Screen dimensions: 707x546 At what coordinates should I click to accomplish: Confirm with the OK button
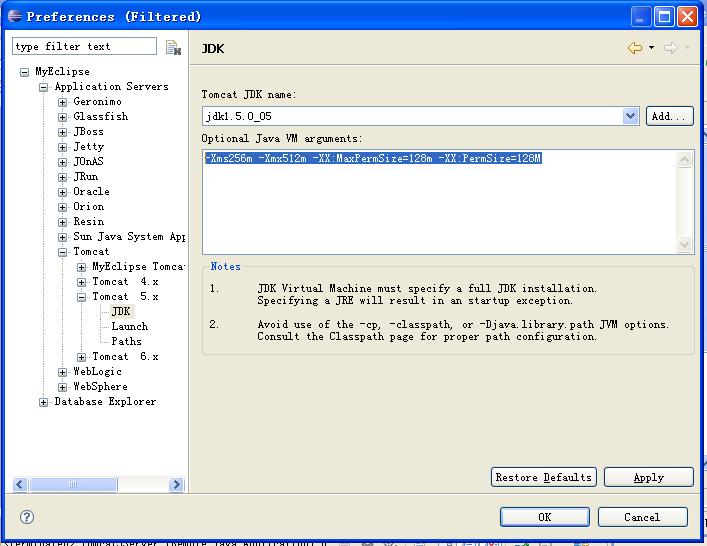[x=545, y=517]
